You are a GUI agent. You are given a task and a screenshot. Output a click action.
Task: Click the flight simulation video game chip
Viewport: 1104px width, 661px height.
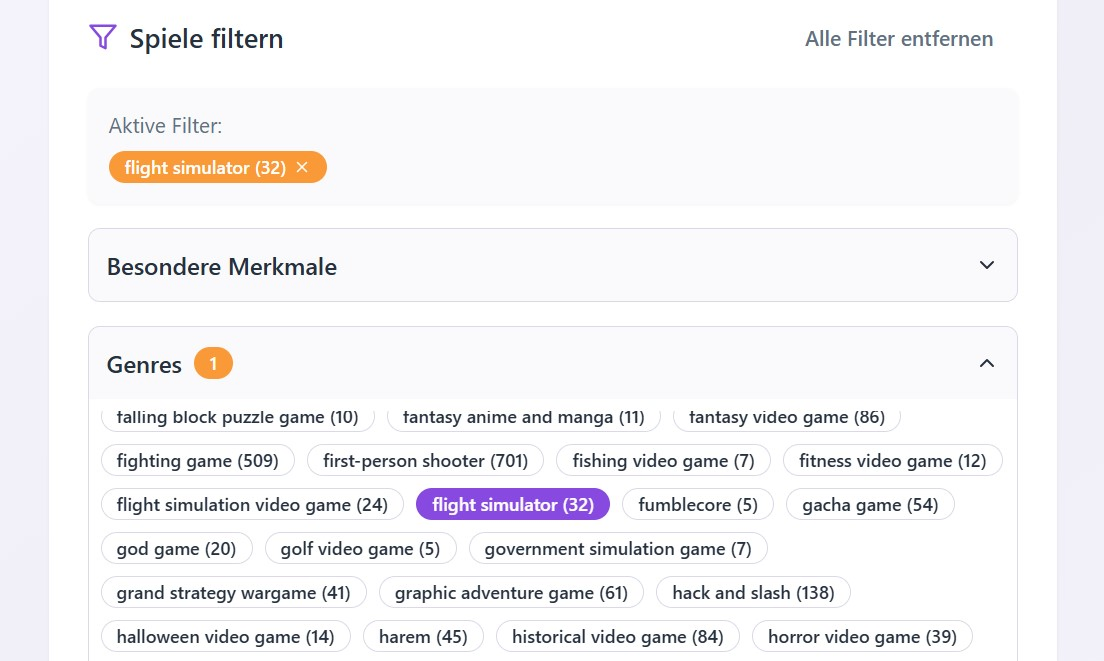(252, 504)
